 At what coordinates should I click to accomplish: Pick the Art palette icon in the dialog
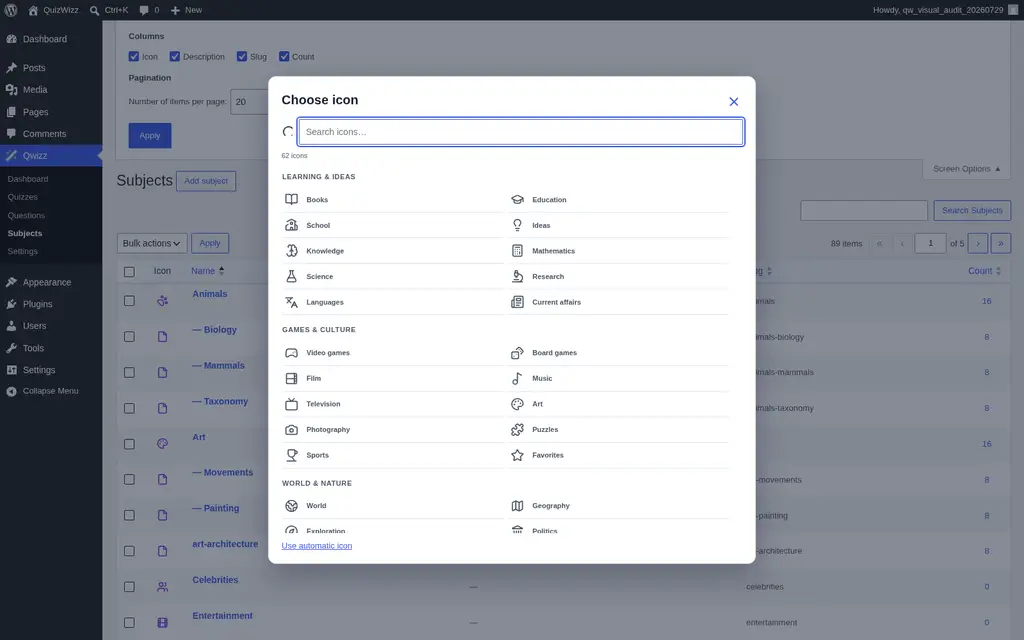tap(618, 404)
